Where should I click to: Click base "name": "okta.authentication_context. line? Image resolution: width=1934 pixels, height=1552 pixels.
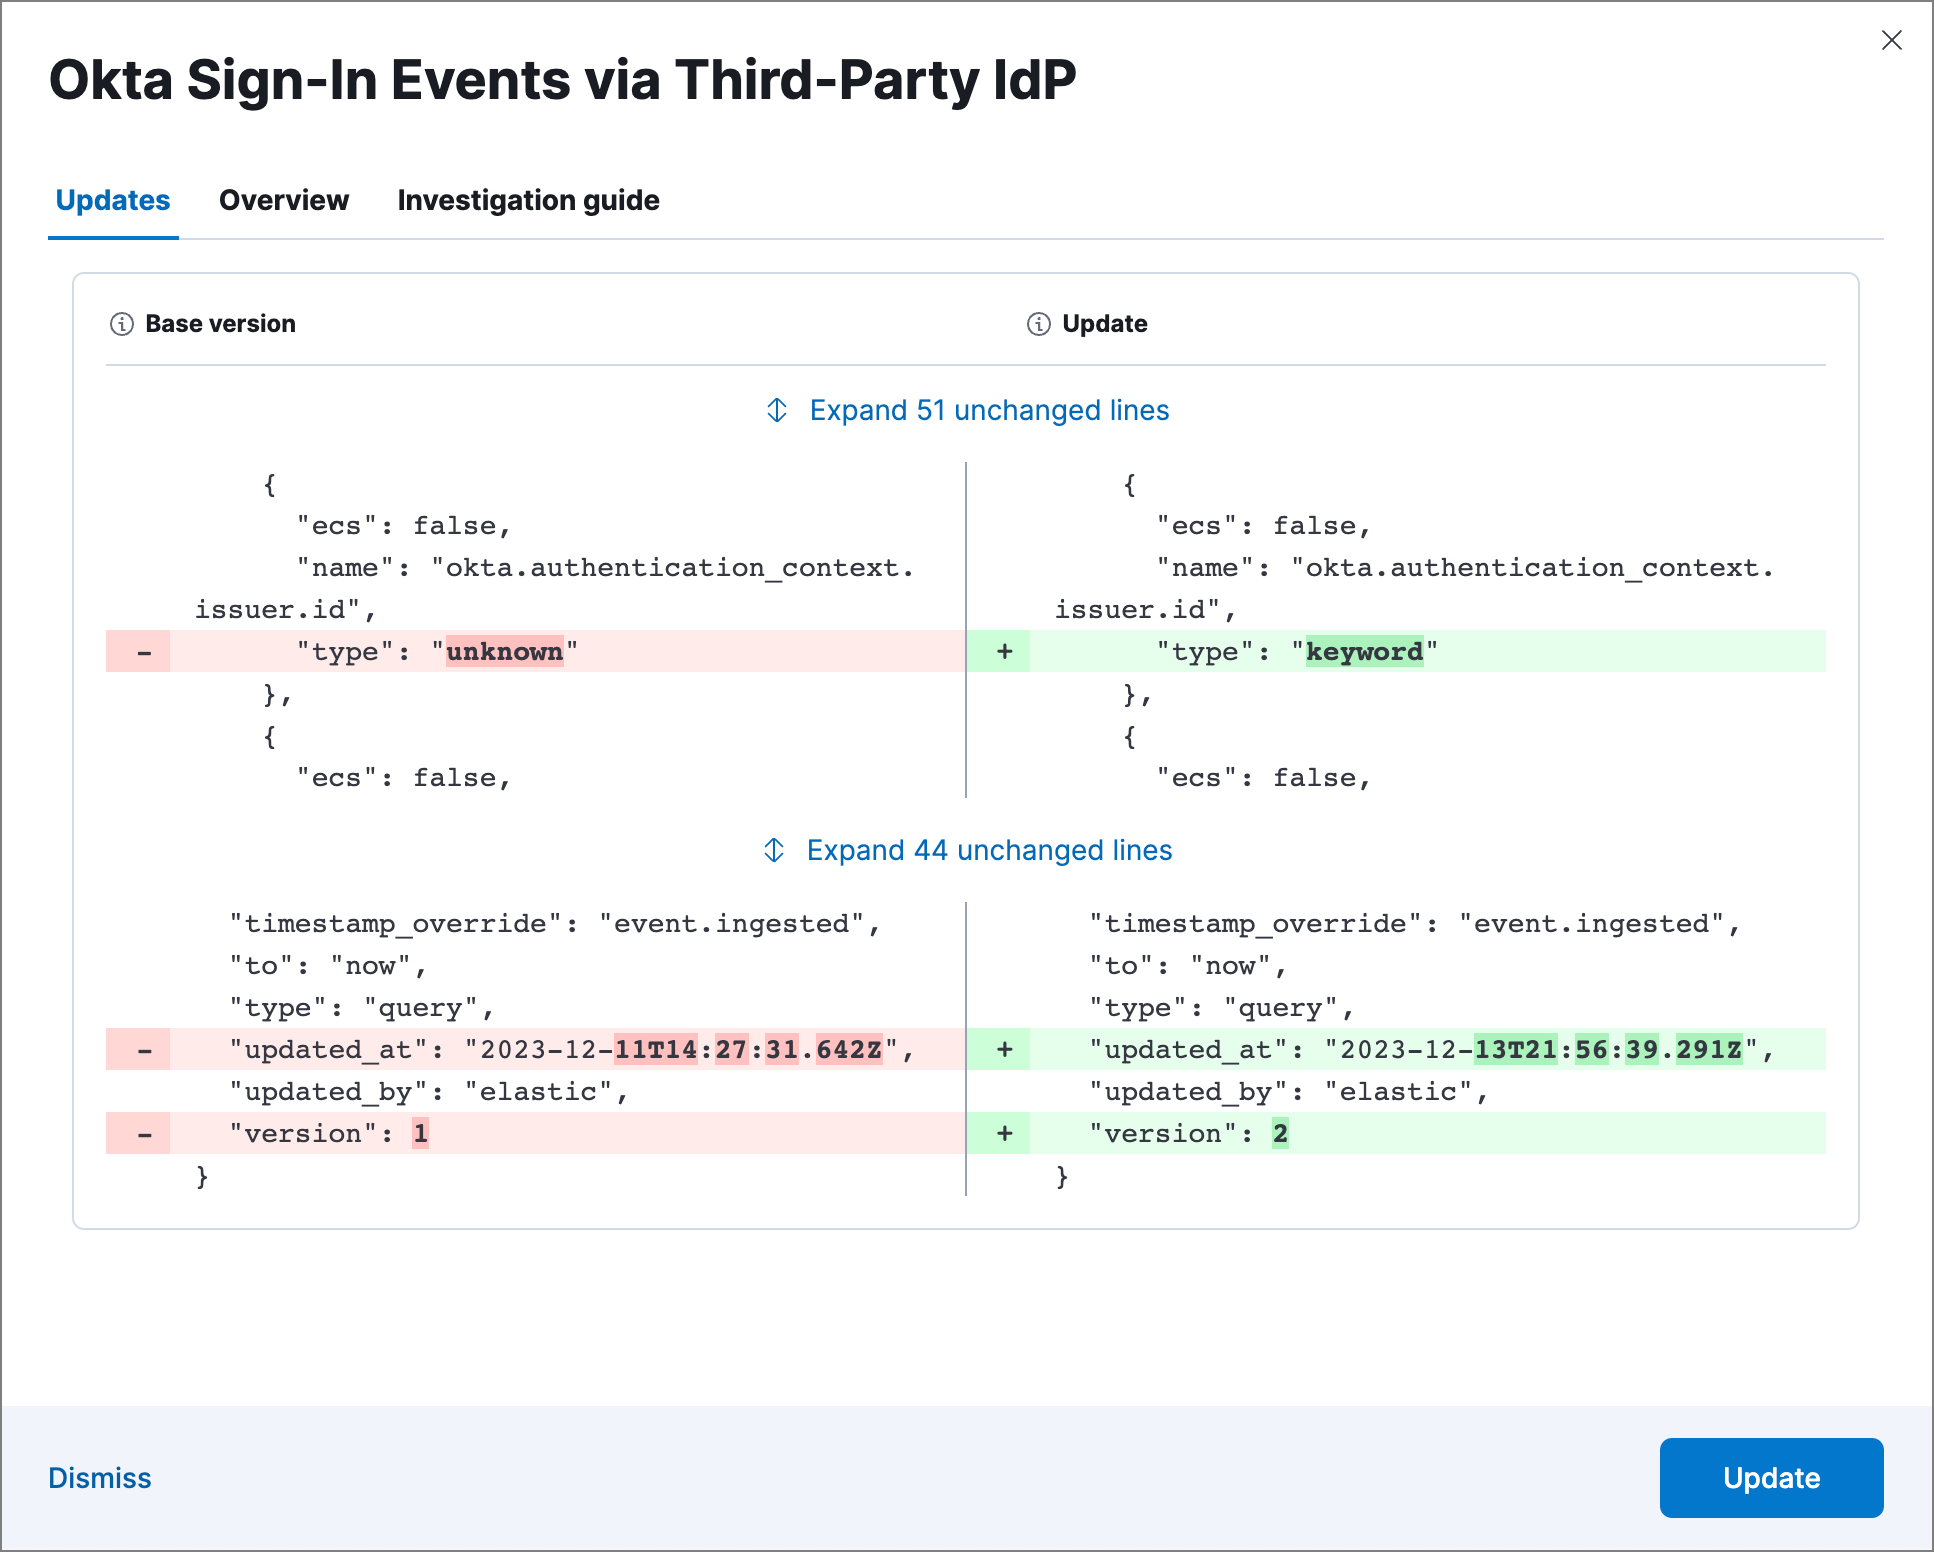pyautogui.click(x=605, y=567)
